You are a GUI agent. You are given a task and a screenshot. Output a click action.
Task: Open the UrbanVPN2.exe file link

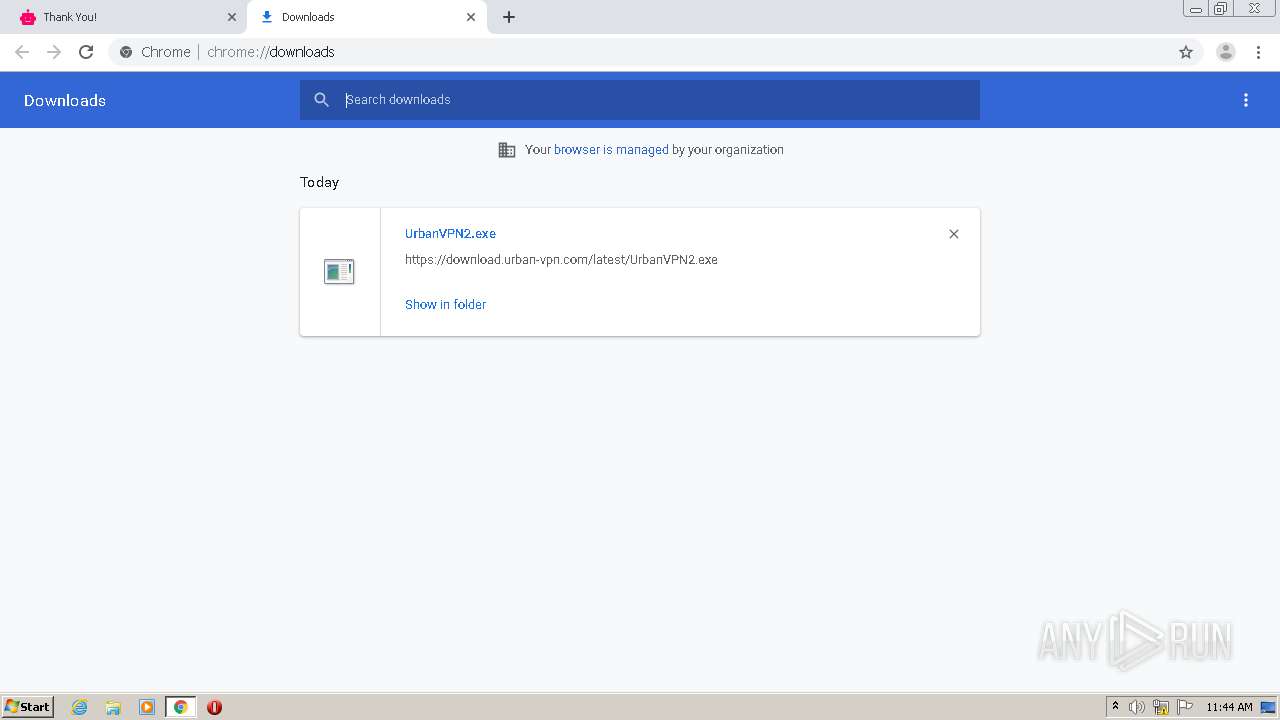450,234
